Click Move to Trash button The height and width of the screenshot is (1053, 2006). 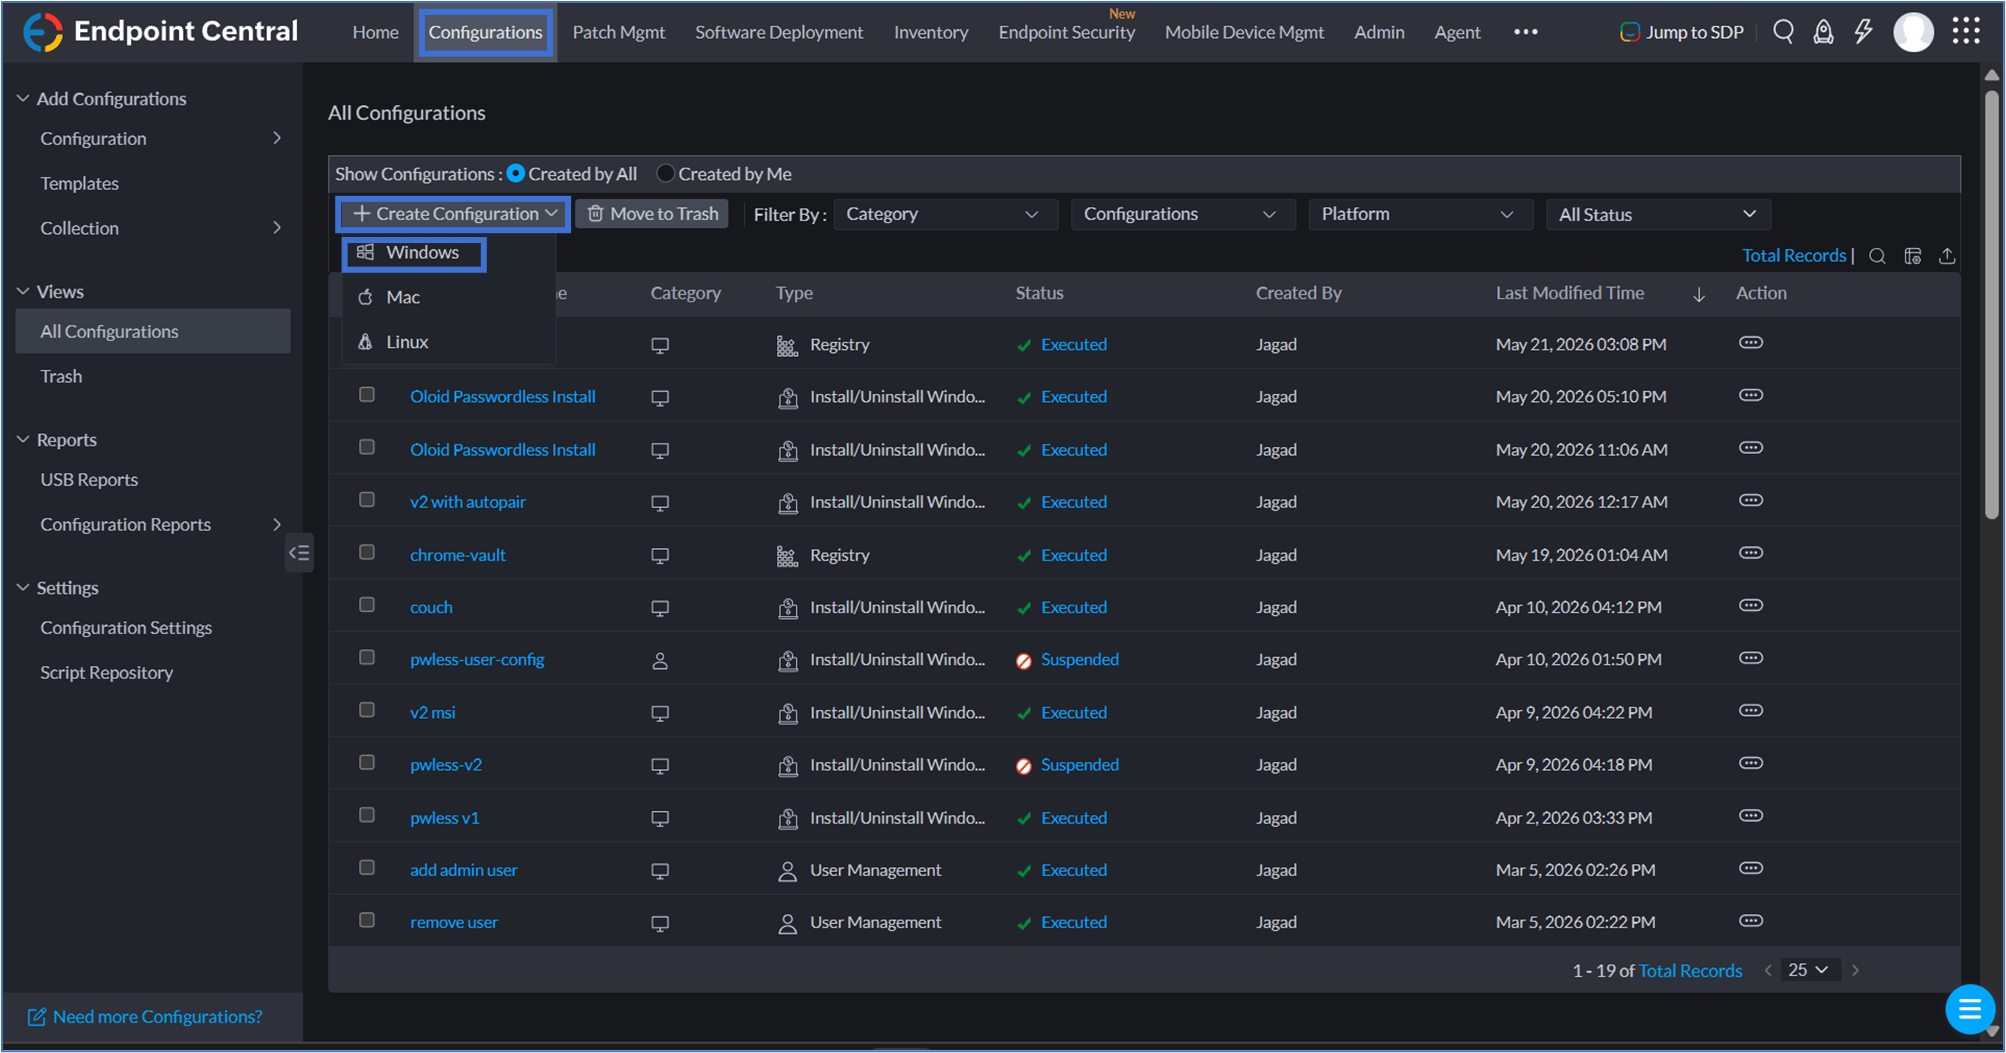click(652, 214)
